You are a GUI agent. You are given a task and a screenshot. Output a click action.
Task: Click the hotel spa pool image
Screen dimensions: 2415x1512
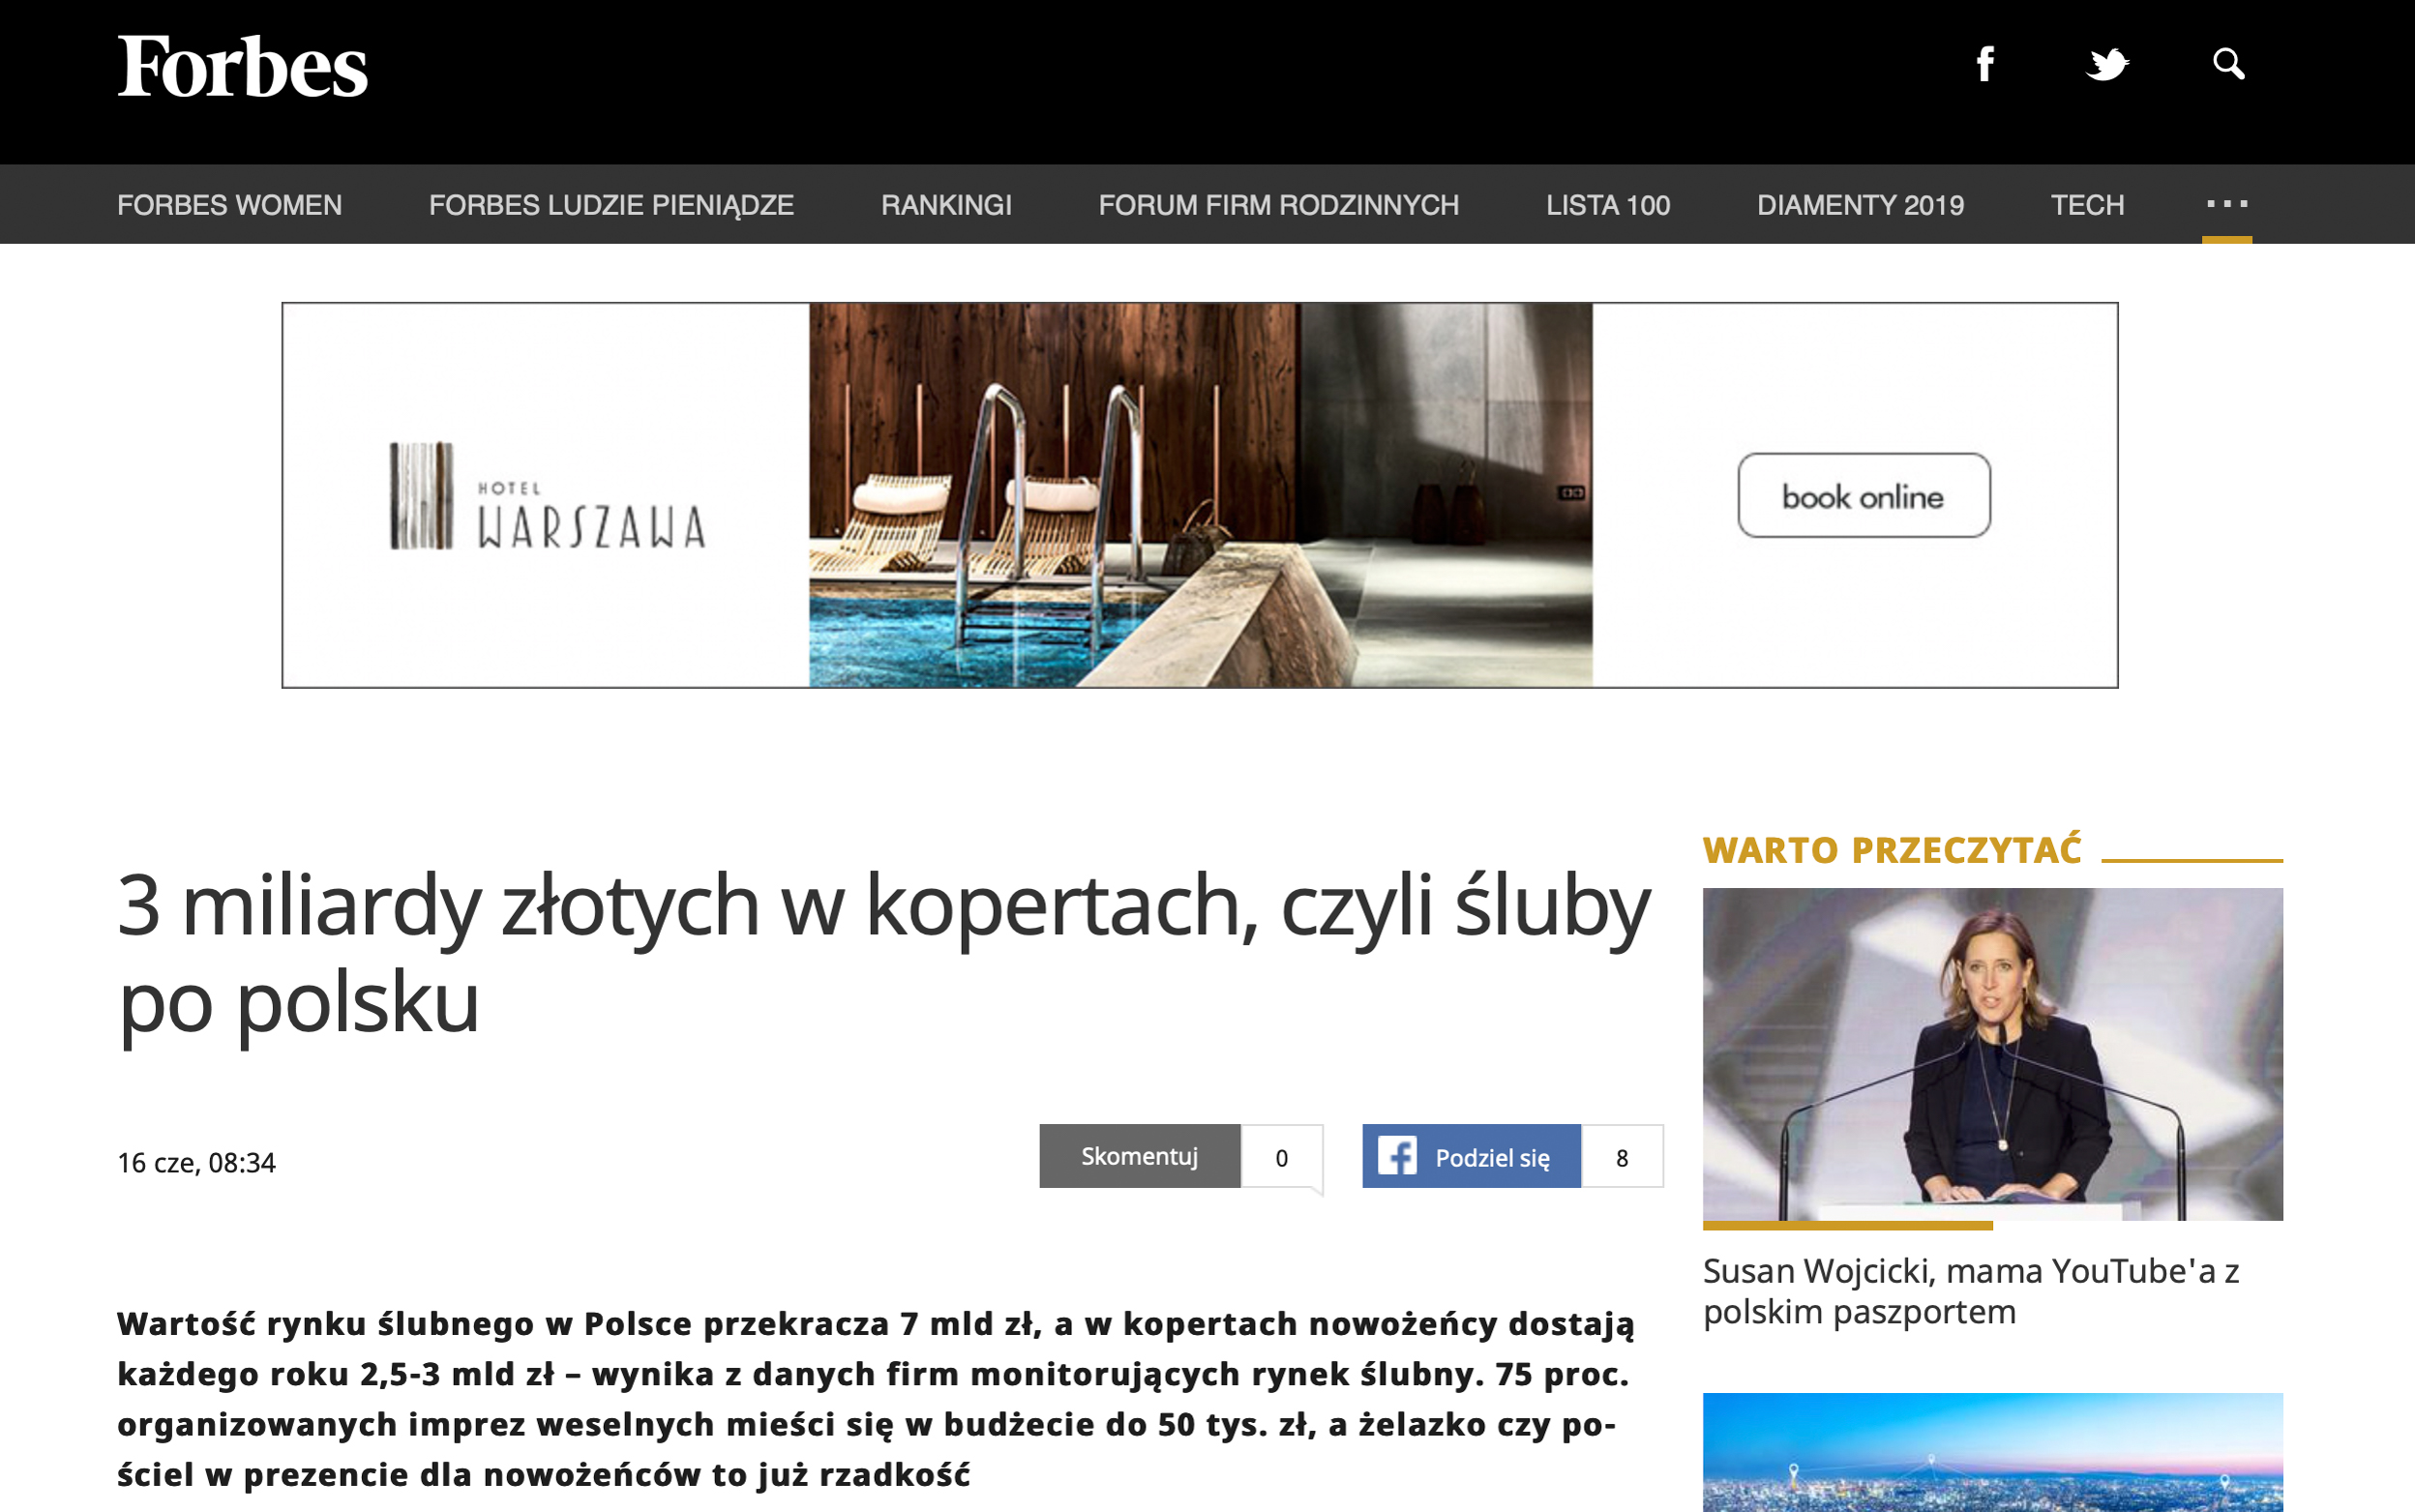click(x=1200, y=495)
